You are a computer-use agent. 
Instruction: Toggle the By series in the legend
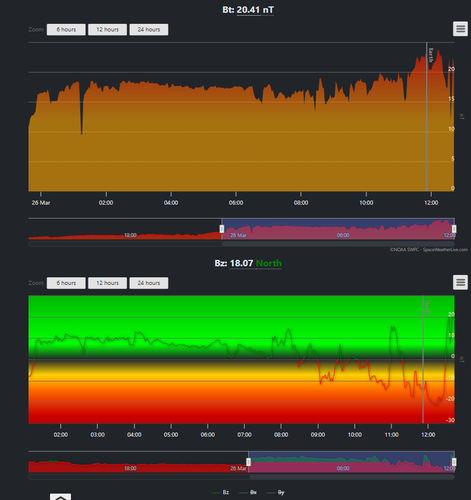pos(276,492)
